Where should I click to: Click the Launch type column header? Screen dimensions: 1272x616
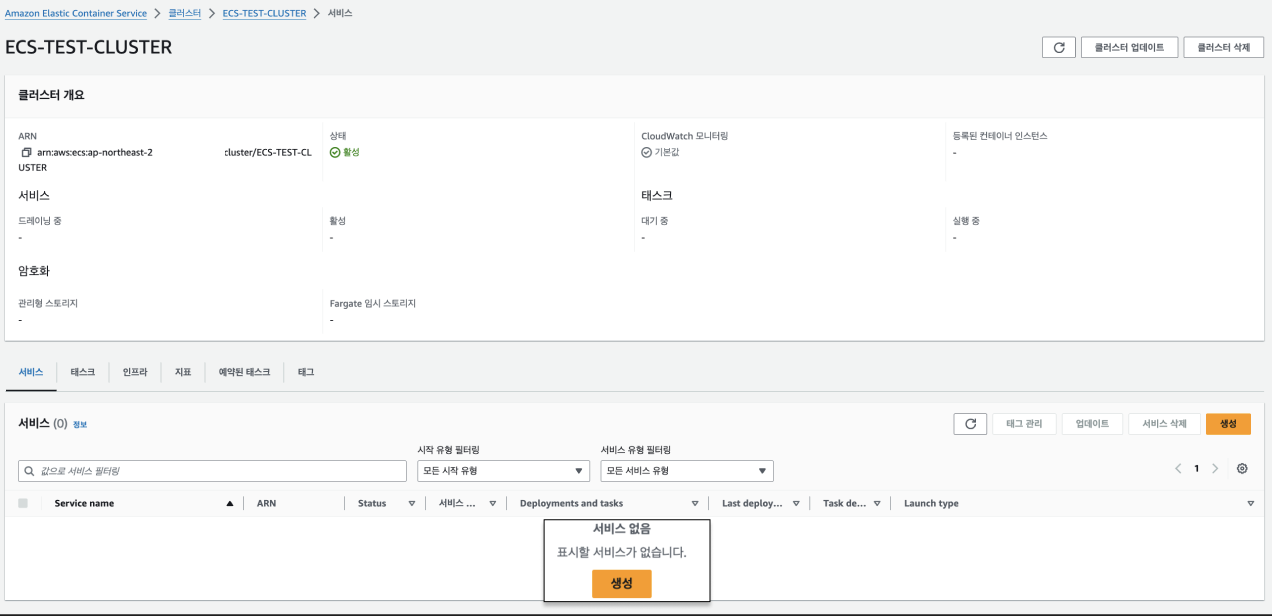coord(931,504)
